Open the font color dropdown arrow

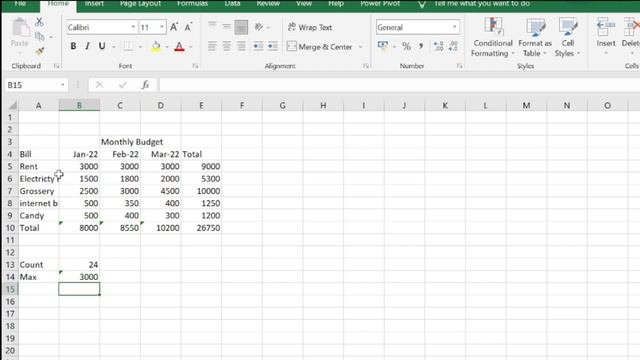(190, 47)
